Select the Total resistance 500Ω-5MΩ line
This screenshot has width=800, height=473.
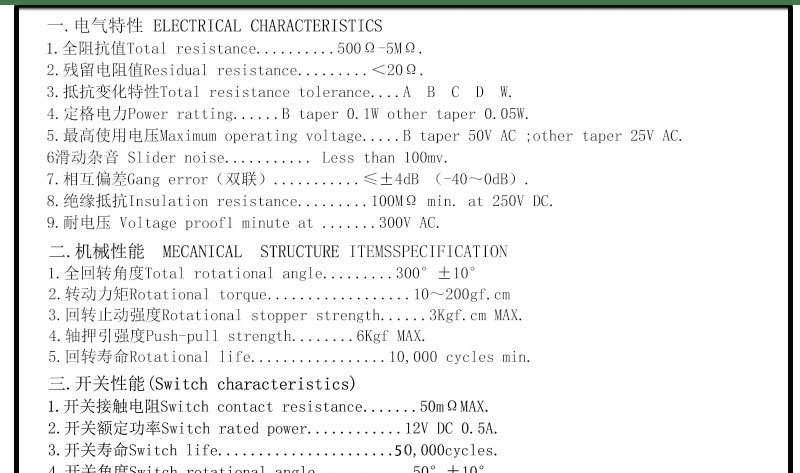(x=235, y=48)
